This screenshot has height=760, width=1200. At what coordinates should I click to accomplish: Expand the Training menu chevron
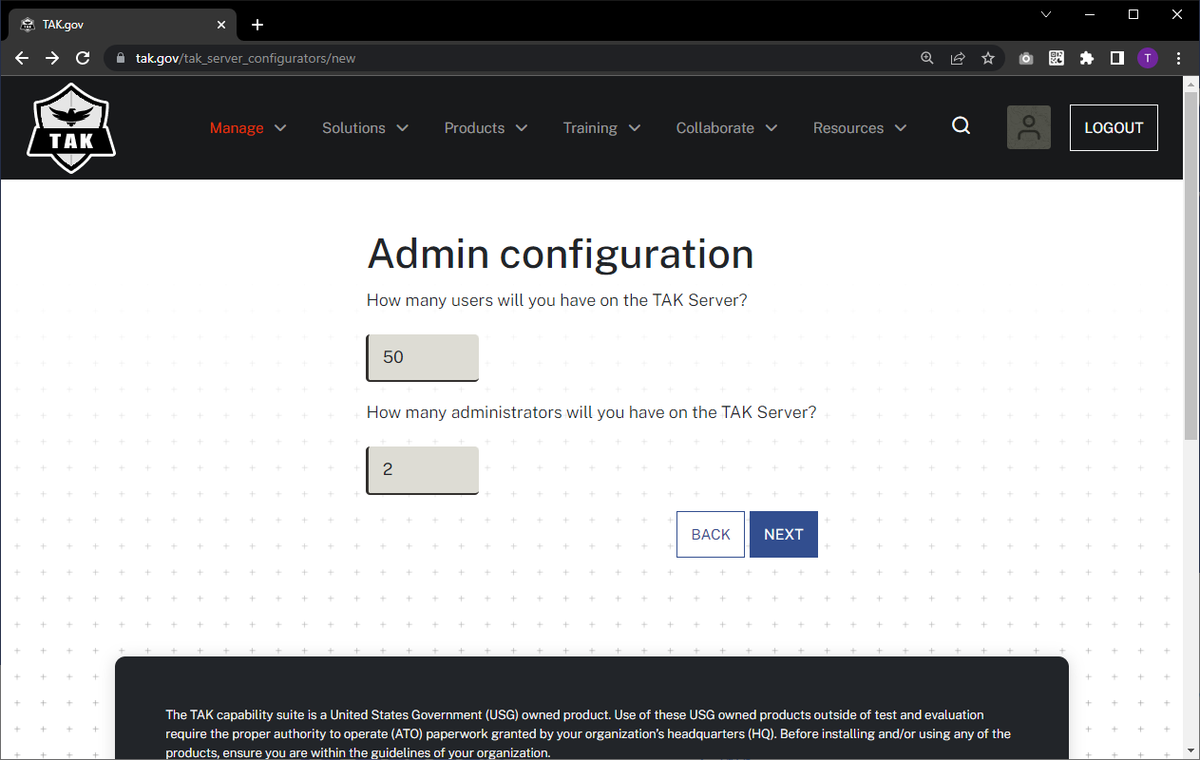tap(634, 128)
